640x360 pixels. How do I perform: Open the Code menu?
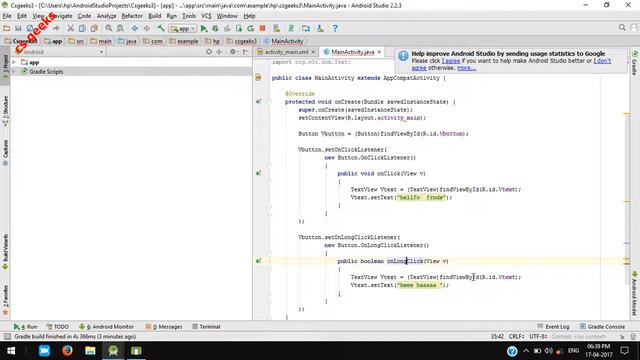84,16
